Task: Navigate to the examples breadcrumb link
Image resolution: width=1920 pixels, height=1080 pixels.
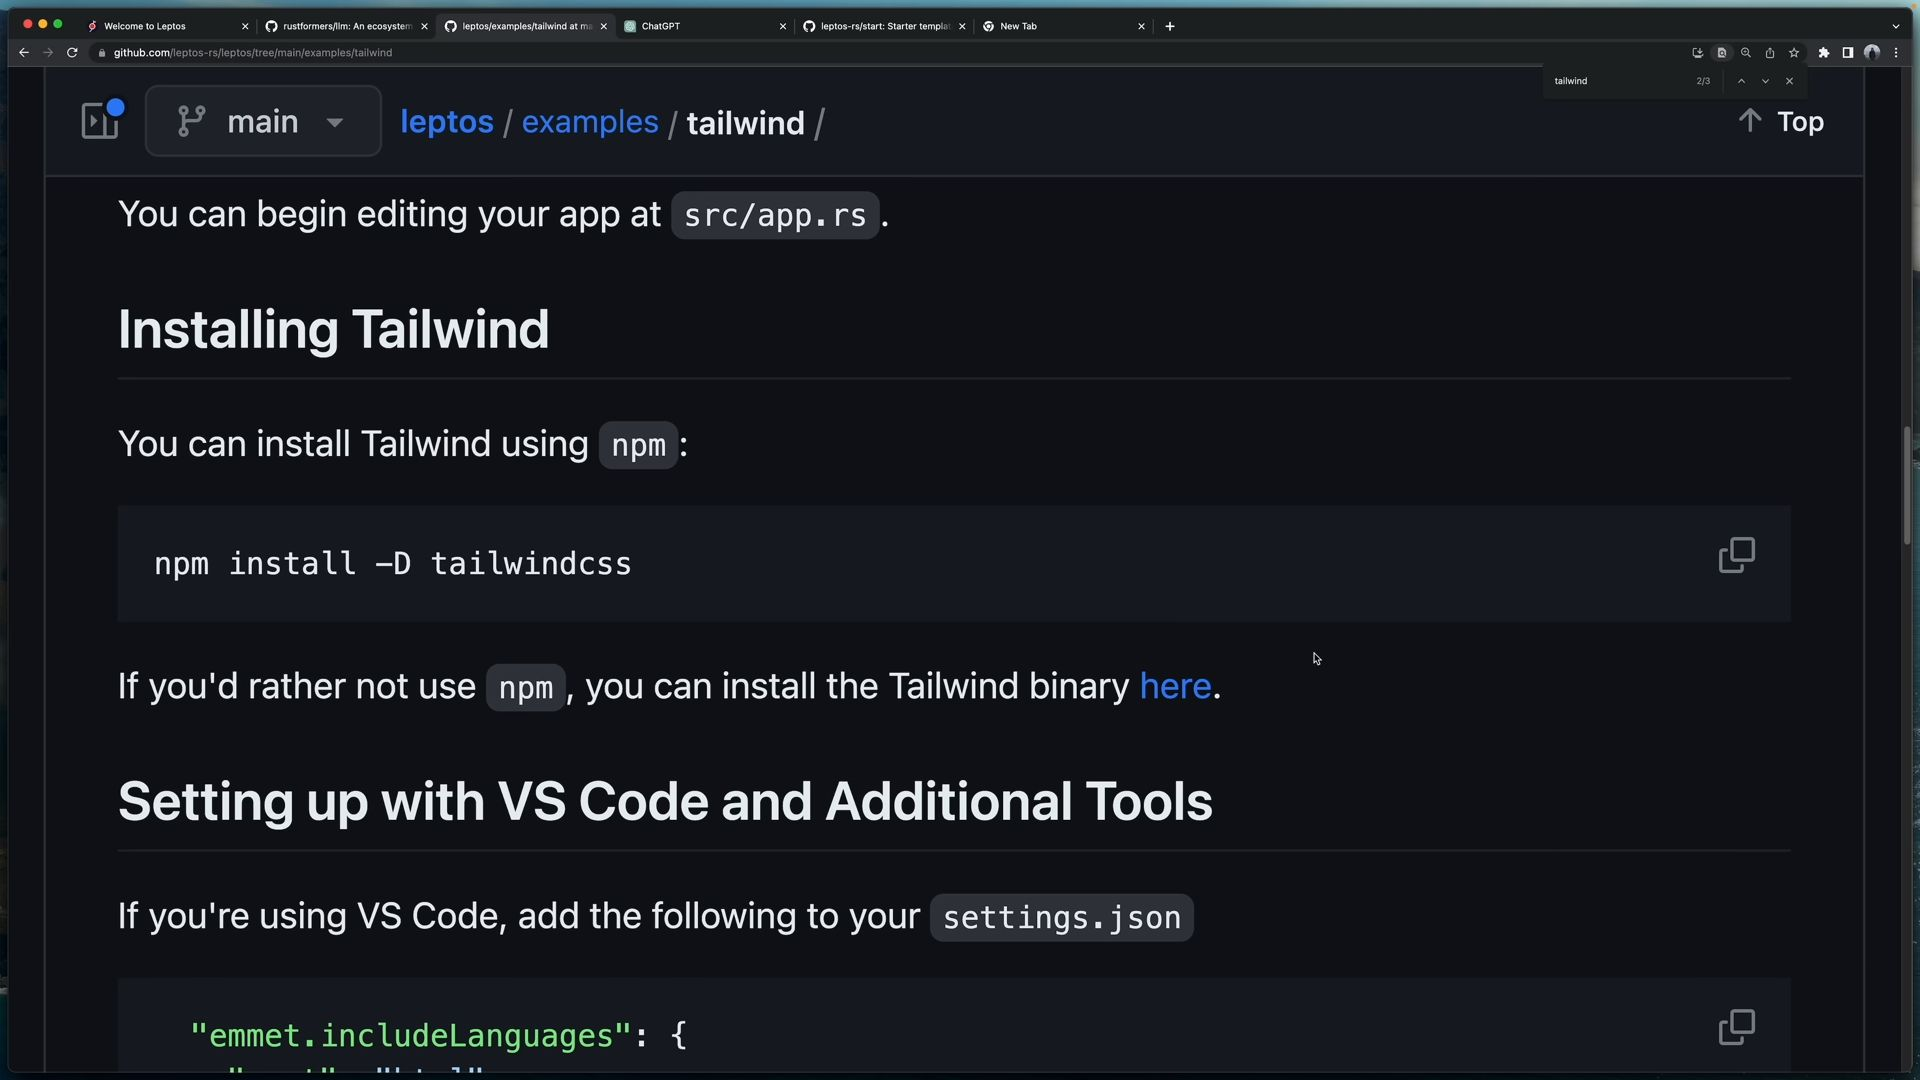Action: click(589, 122)
